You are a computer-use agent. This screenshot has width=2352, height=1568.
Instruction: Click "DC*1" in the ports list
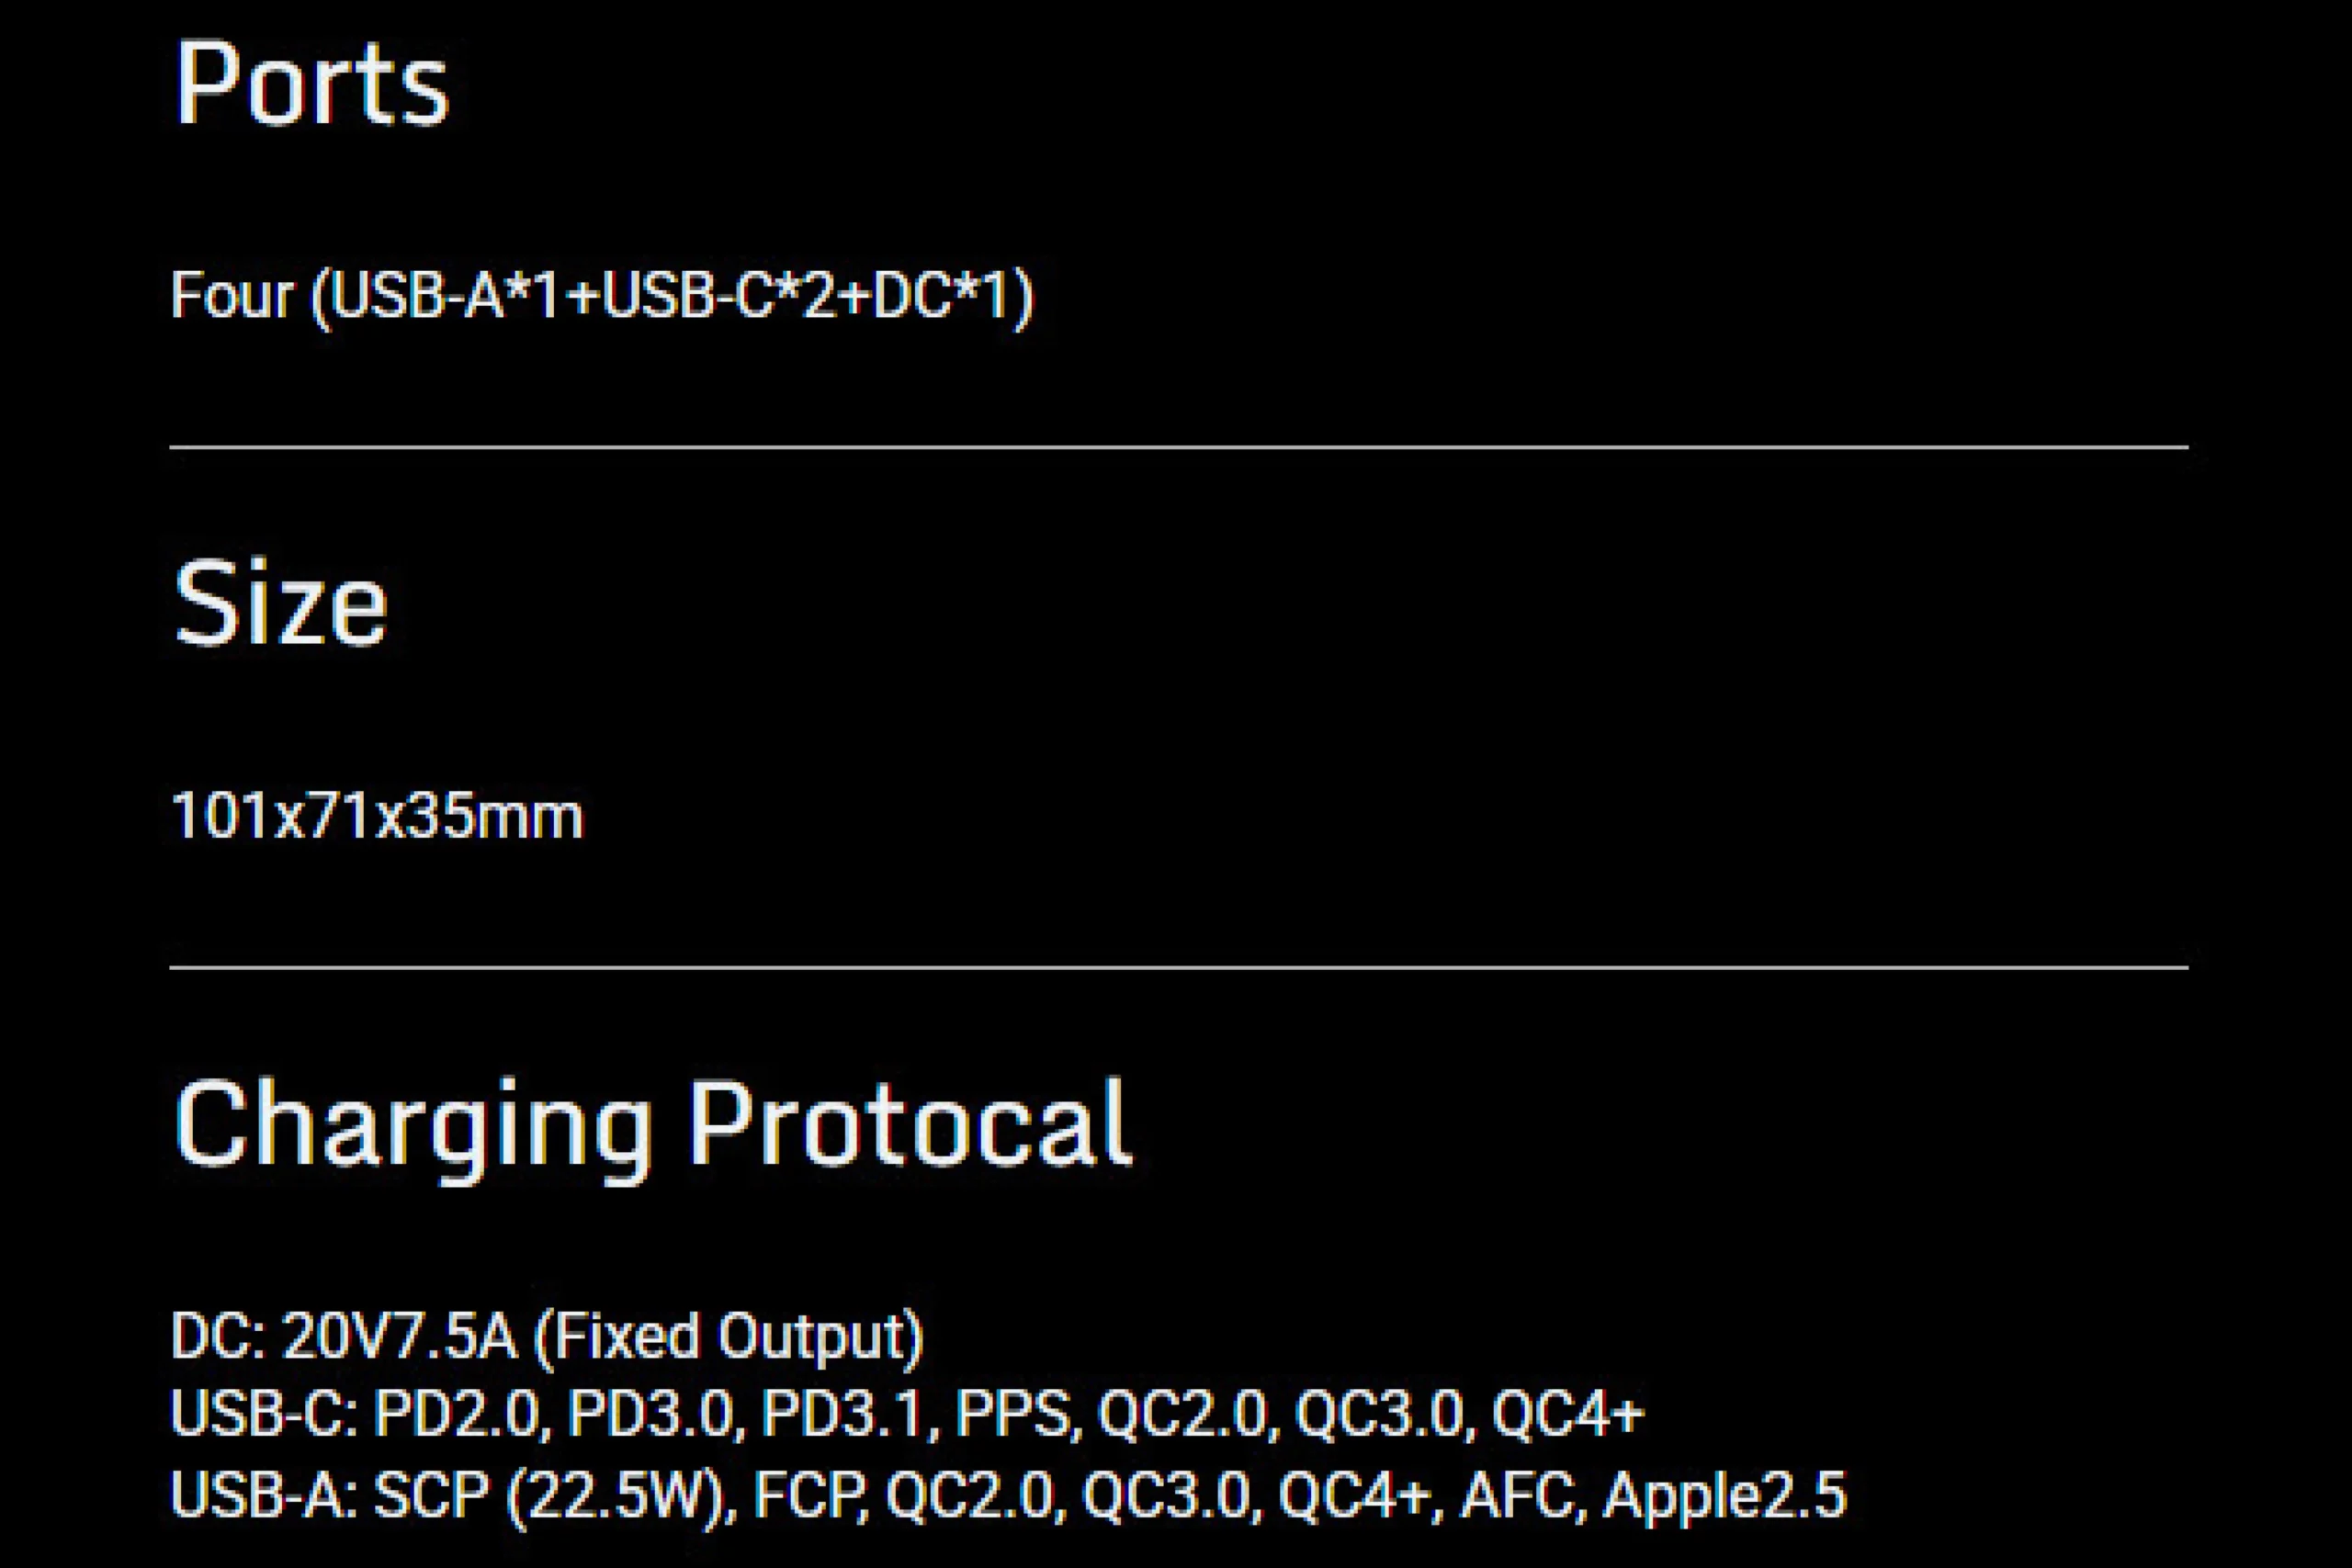pos(942,296)
